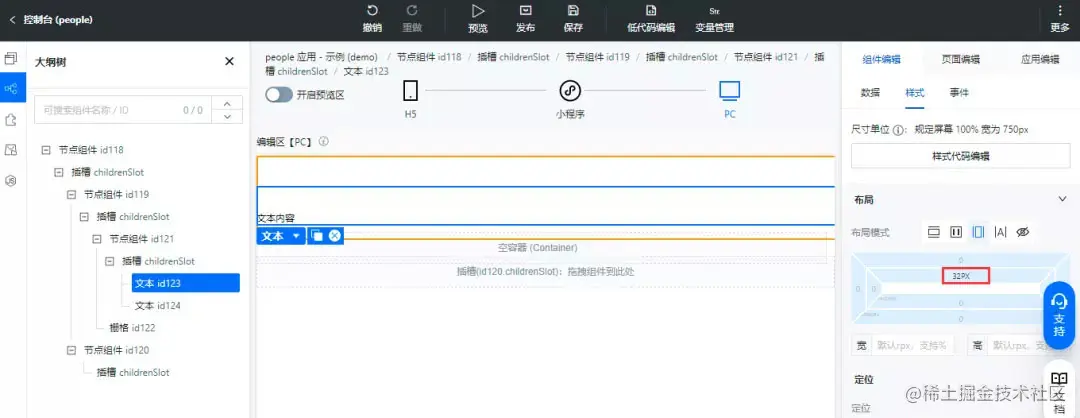The height and width of the screenshot is (418, 1080).
Task: Collapse 节点组件 id121 in the tree
Action: point(97,239)
